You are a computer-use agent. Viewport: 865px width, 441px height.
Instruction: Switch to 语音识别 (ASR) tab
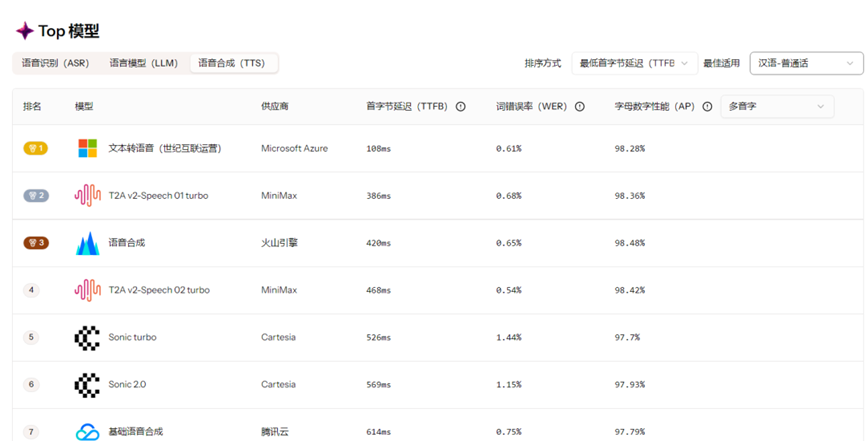(x=56, y=63)
